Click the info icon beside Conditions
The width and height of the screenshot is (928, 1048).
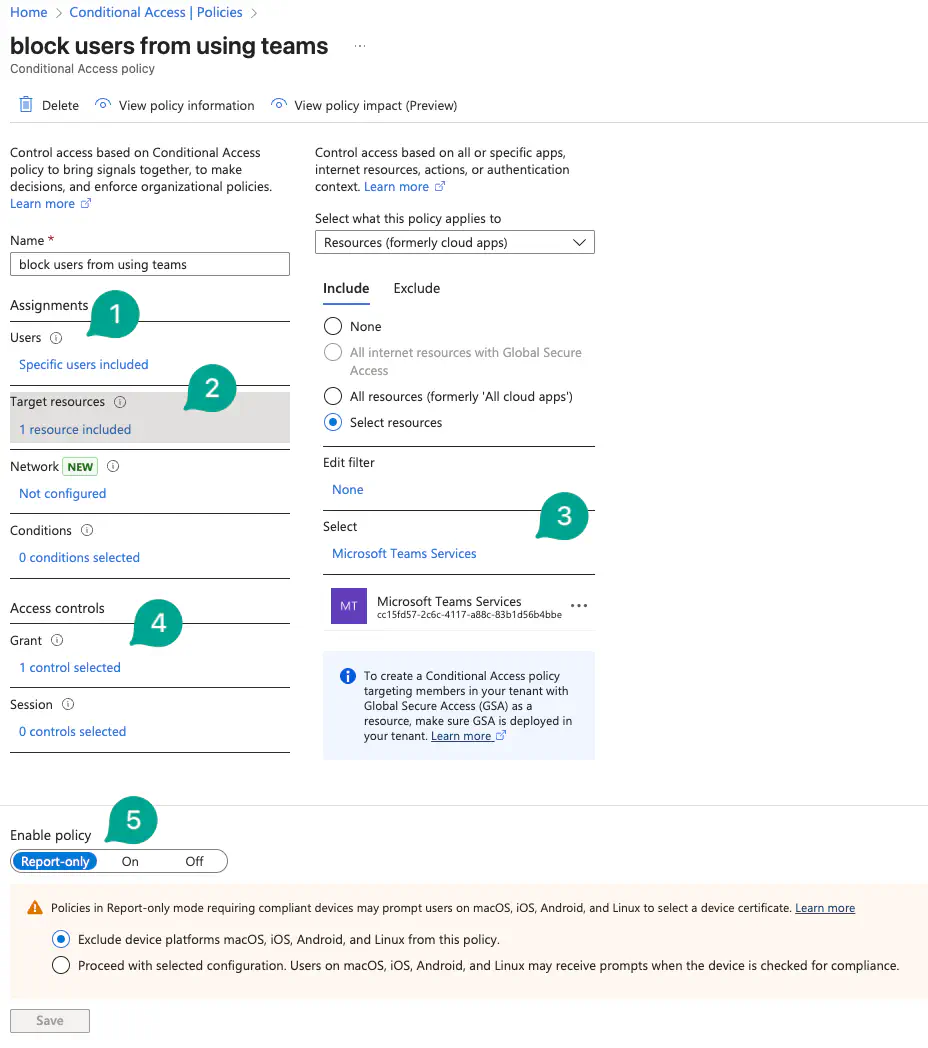click(87, 530)
